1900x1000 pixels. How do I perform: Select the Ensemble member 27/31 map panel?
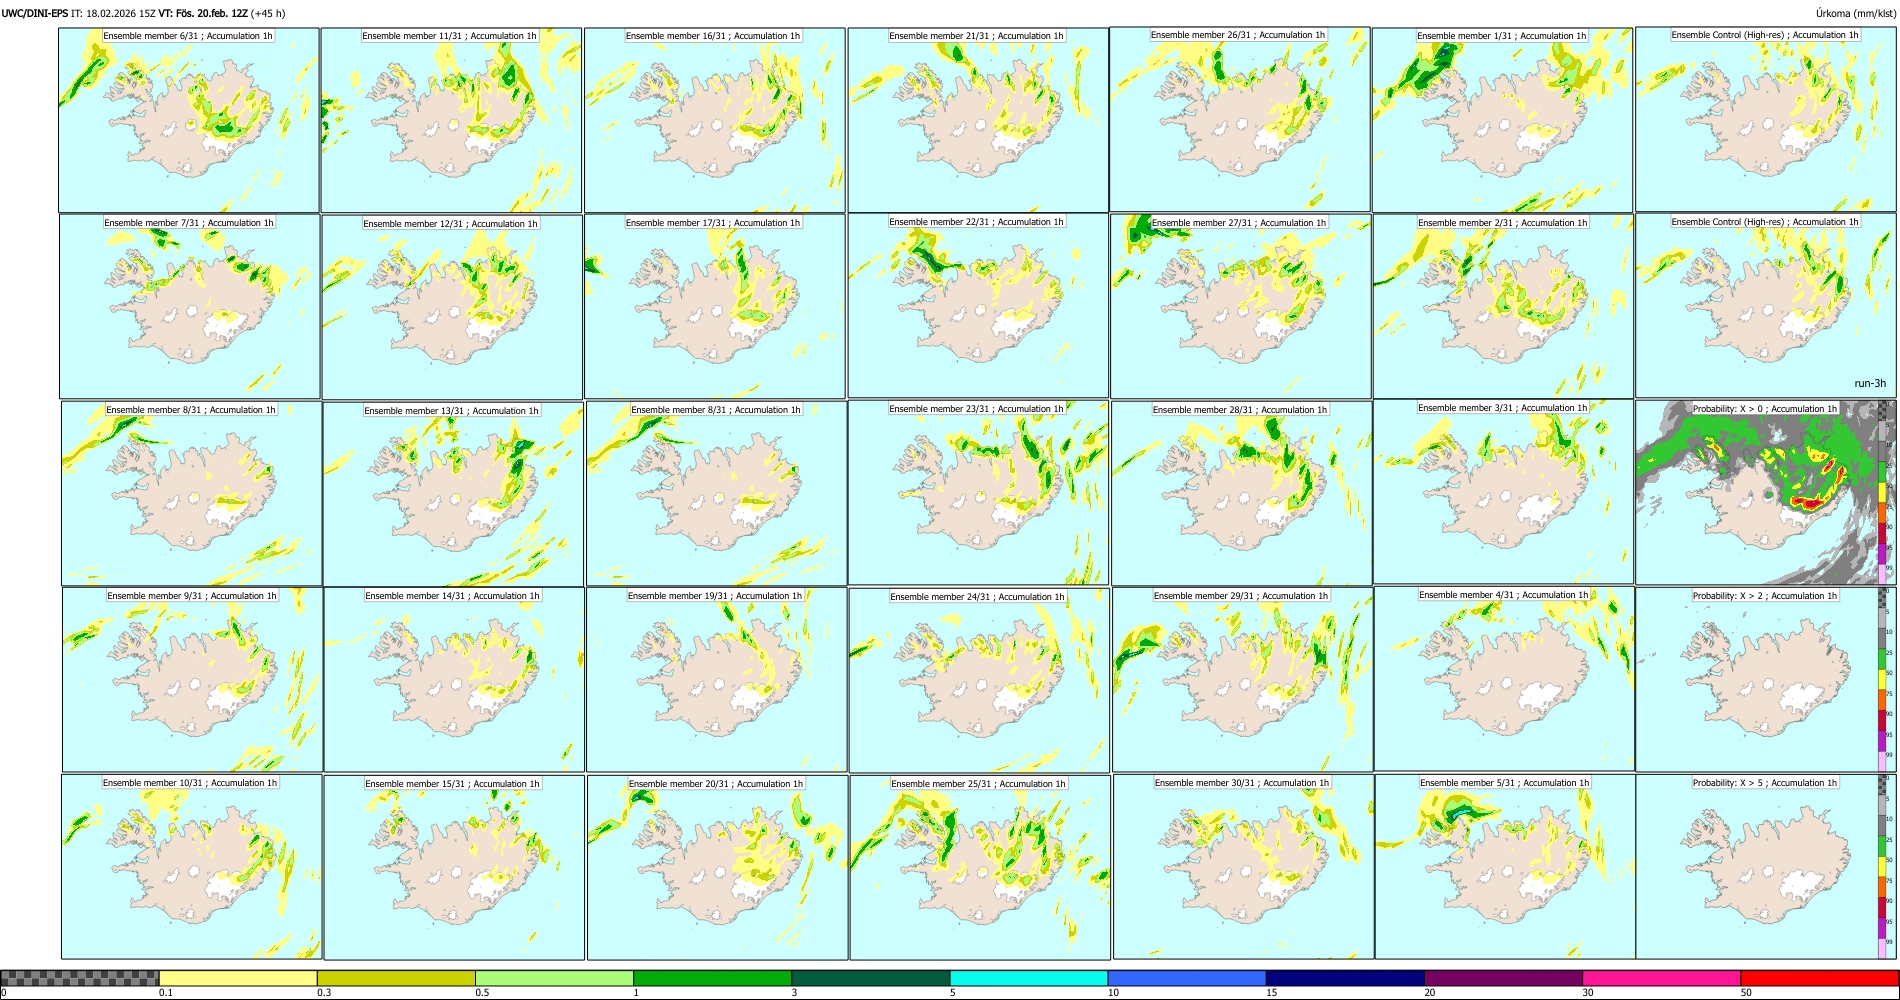click(x=1240, y=306)
